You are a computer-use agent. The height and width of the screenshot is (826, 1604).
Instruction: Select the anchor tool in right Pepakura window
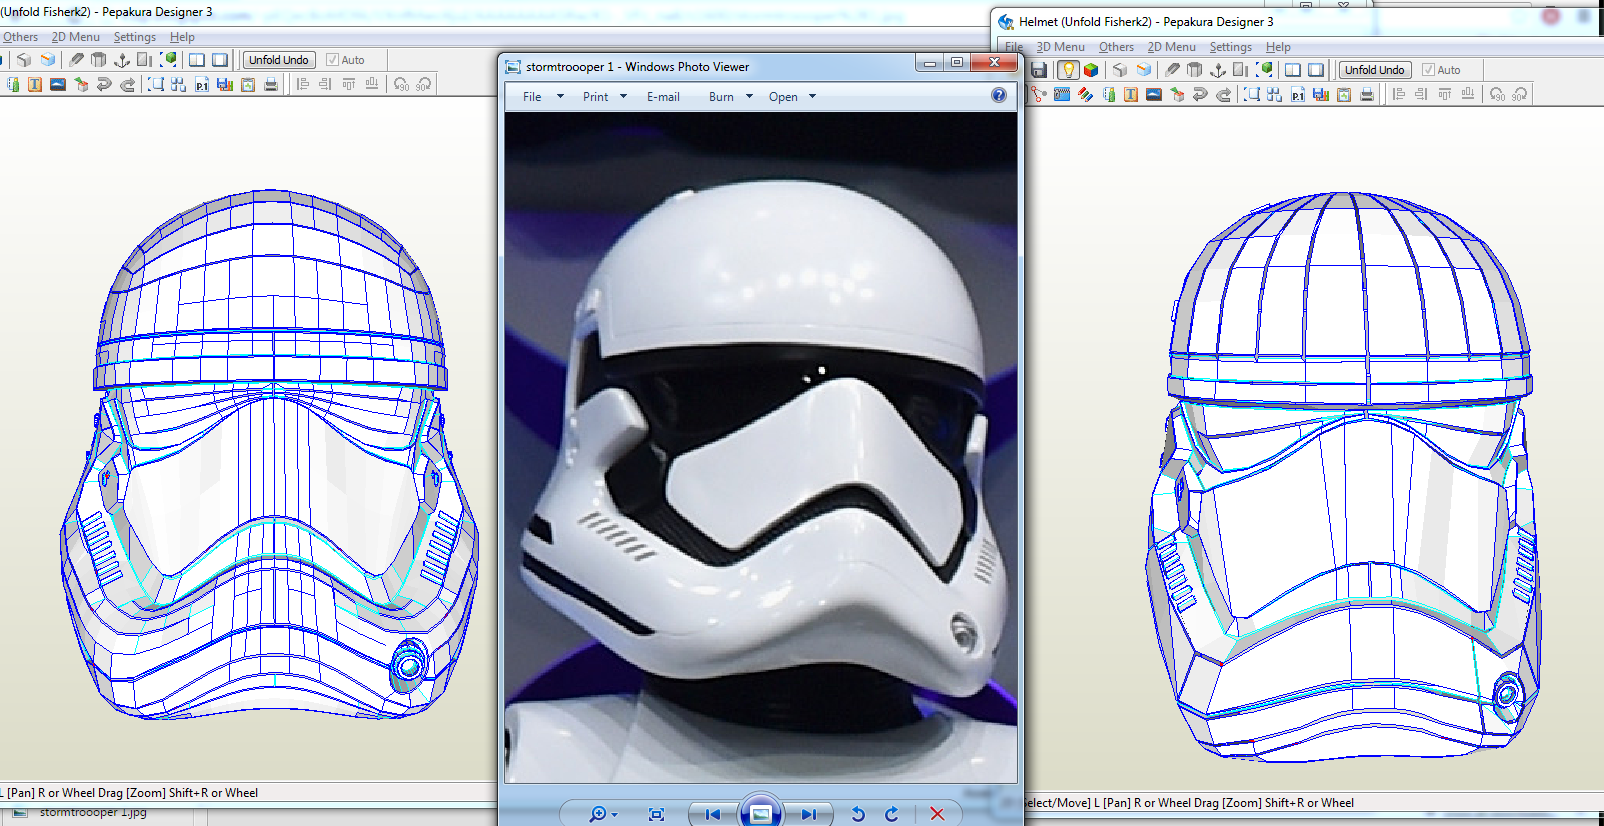(x=1217, y=70)
